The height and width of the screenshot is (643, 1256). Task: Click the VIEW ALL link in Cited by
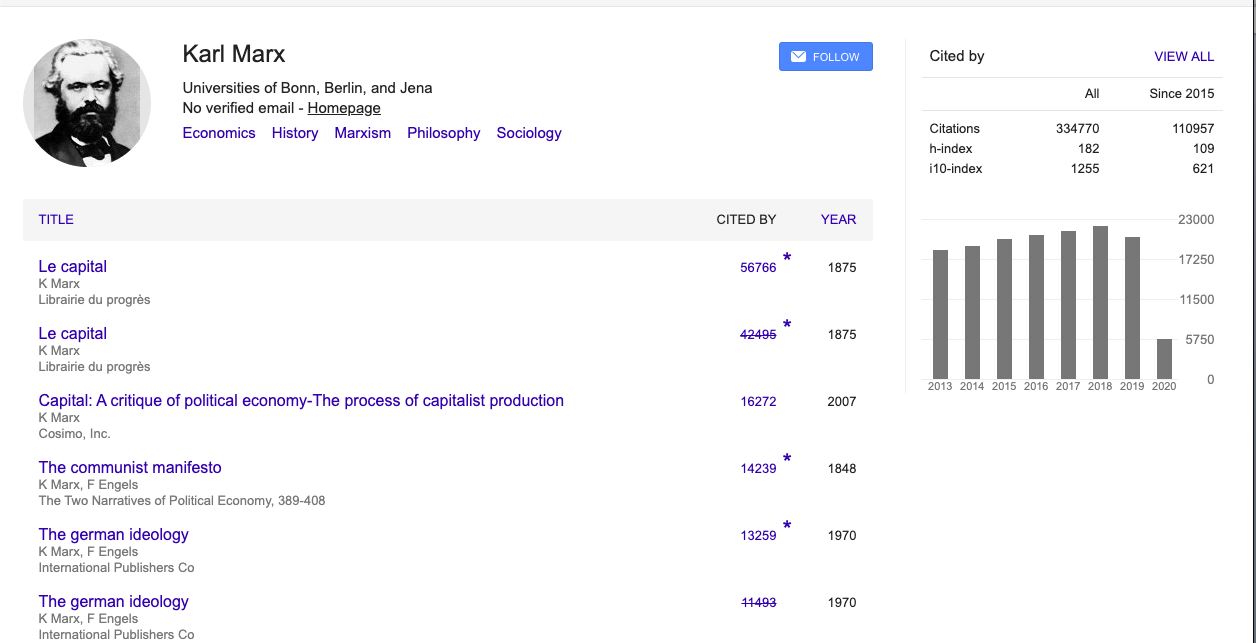point(1183,57)
